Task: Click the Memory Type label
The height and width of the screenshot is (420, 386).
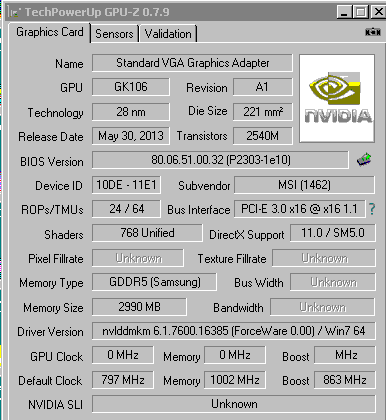Action: [51, 283]
